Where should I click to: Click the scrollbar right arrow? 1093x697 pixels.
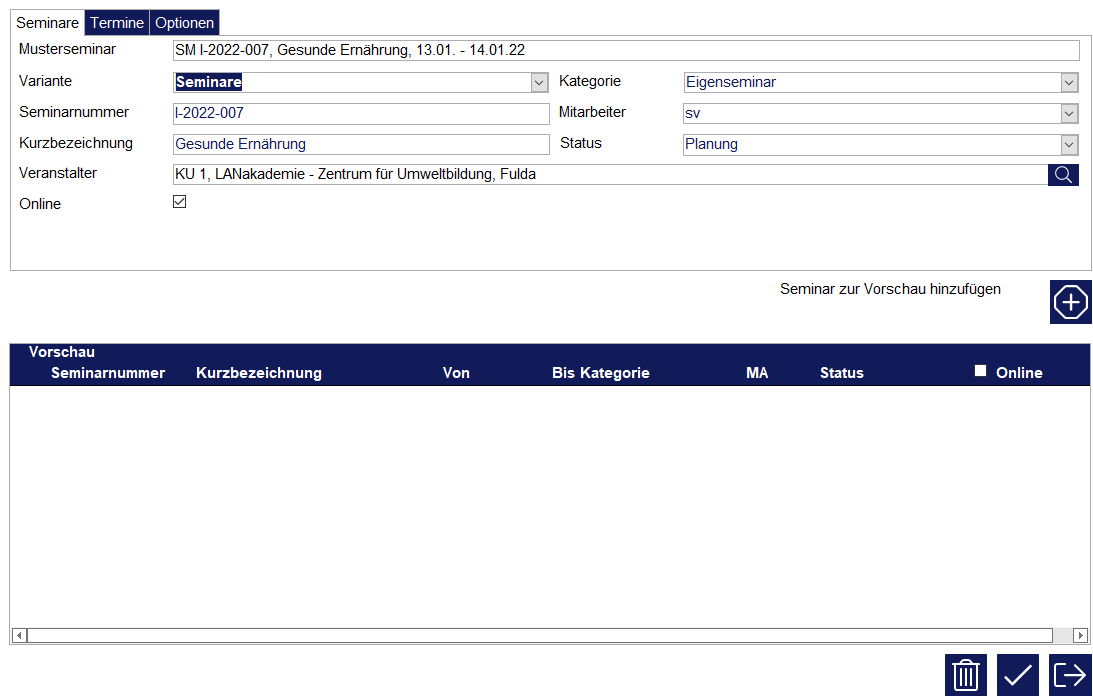point(1080,635)
